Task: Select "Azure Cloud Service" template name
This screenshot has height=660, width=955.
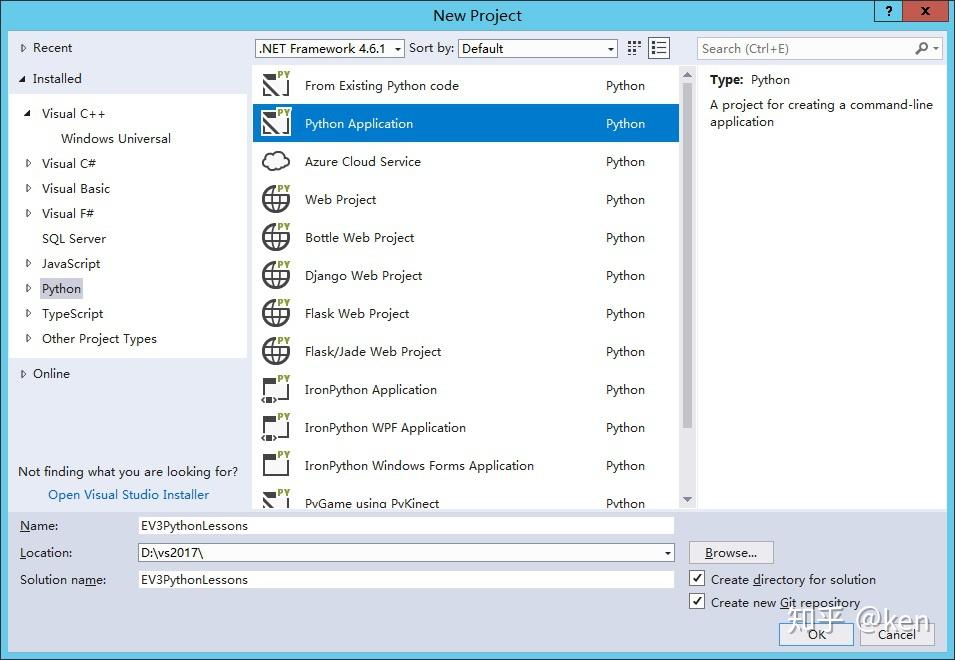Action: click(x=362, y=161)
